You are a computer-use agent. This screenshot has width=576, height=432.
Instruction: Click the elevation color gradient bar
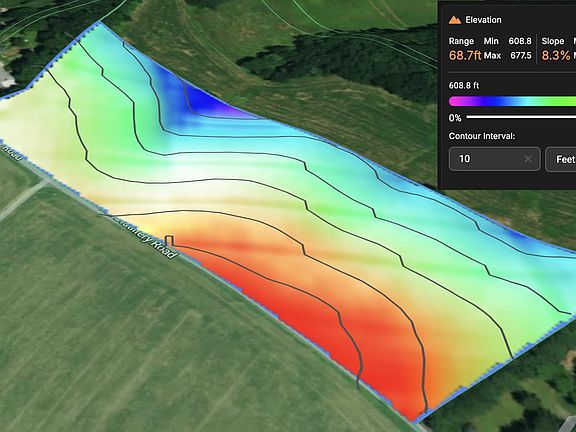click(x=512, y=101)
